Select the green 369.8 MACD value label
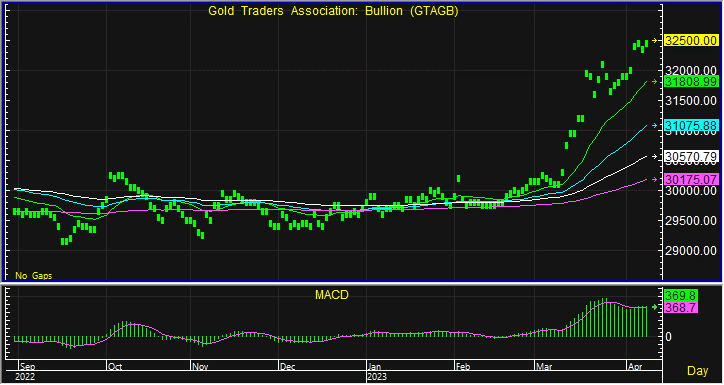Screen dimensions: 724x385 680,295
